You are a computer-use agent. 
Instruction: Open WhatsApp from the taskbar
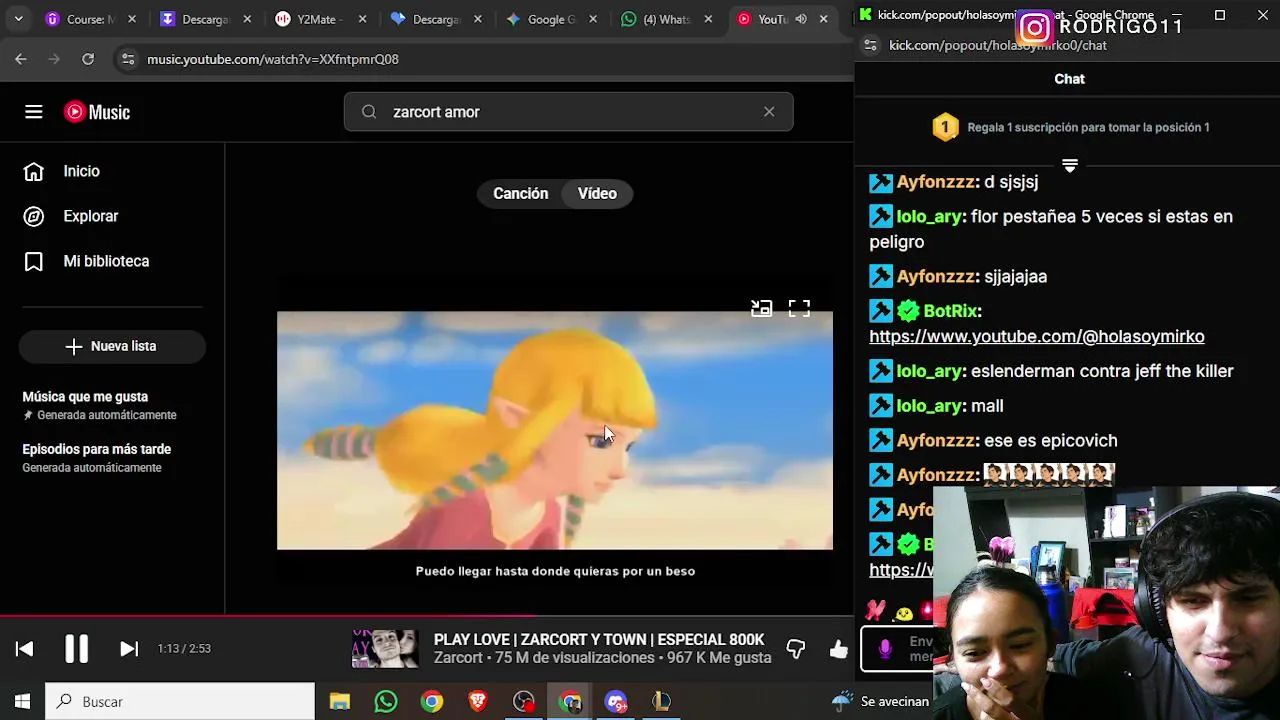pyautogui.click(x=386, y=702)
